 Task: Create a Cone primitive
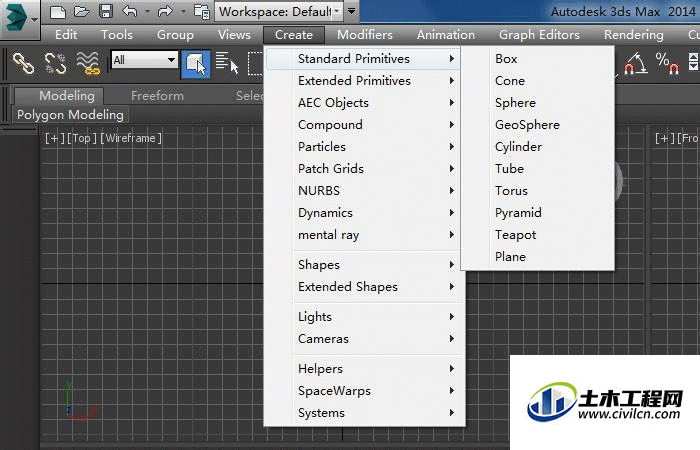coord(538,81)
